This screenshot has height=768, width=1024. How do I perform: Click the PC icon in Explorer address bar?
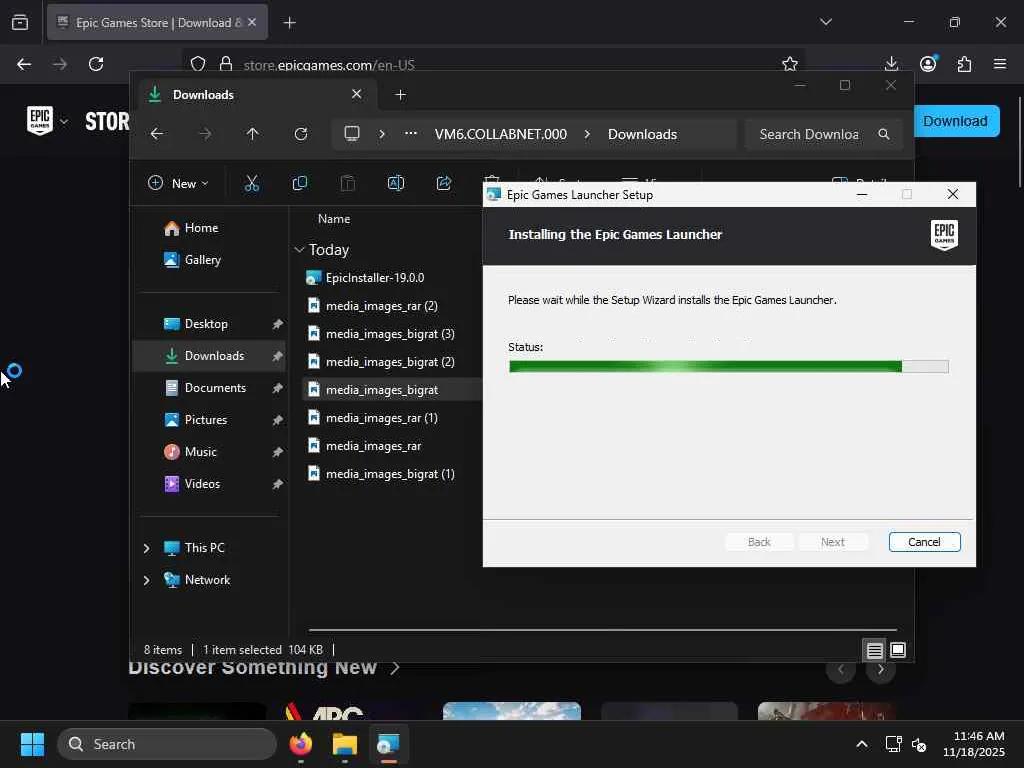[x=352, y=134]
